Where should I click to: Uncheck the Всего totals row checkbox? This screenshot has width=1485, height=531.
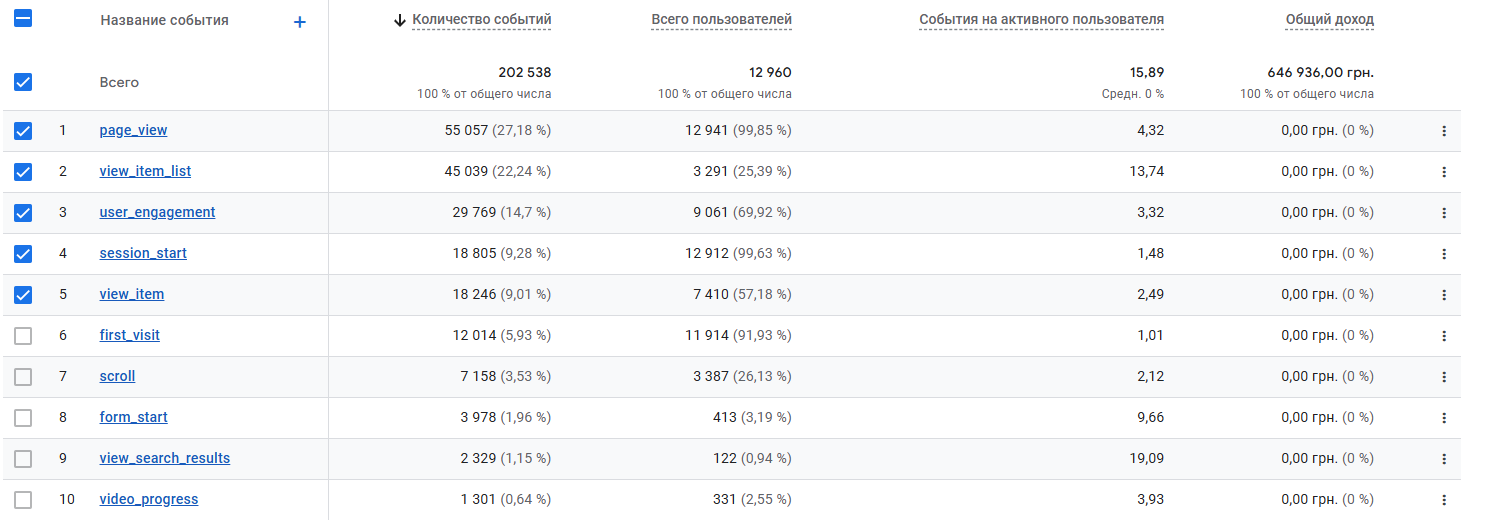click(x=23, y=82)
